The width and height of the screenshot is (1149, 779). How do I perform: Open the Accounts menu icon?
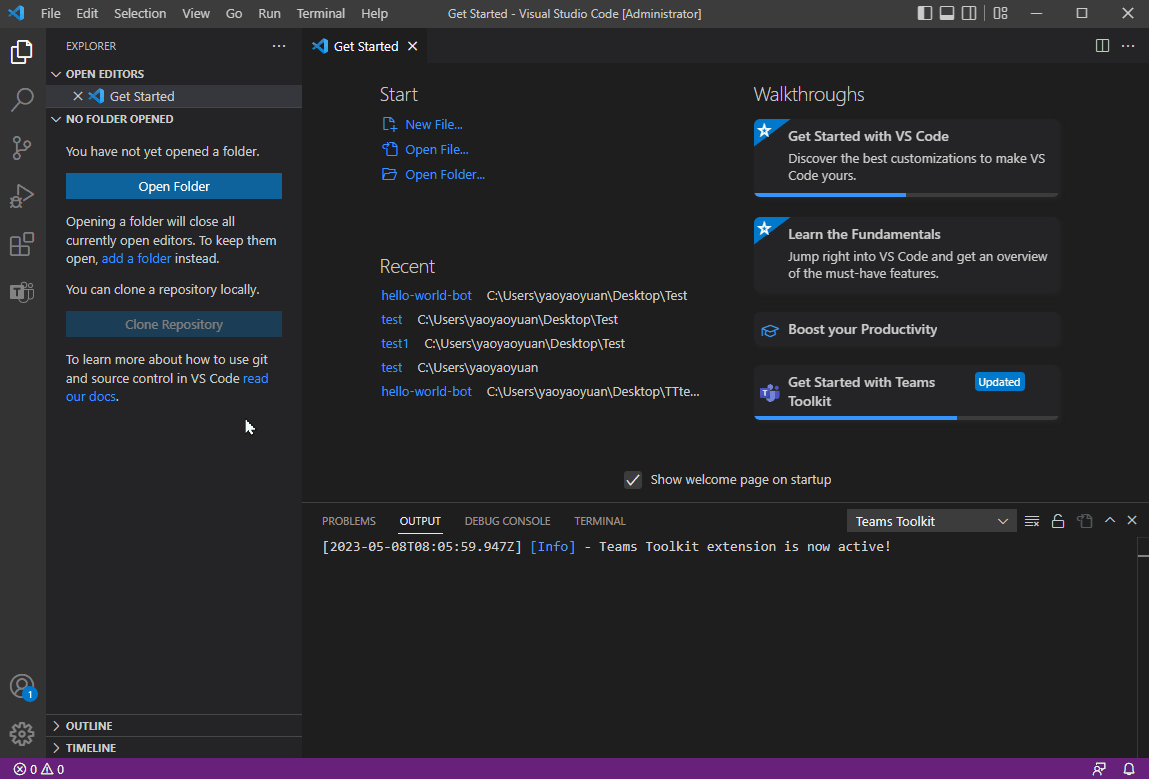22,687
